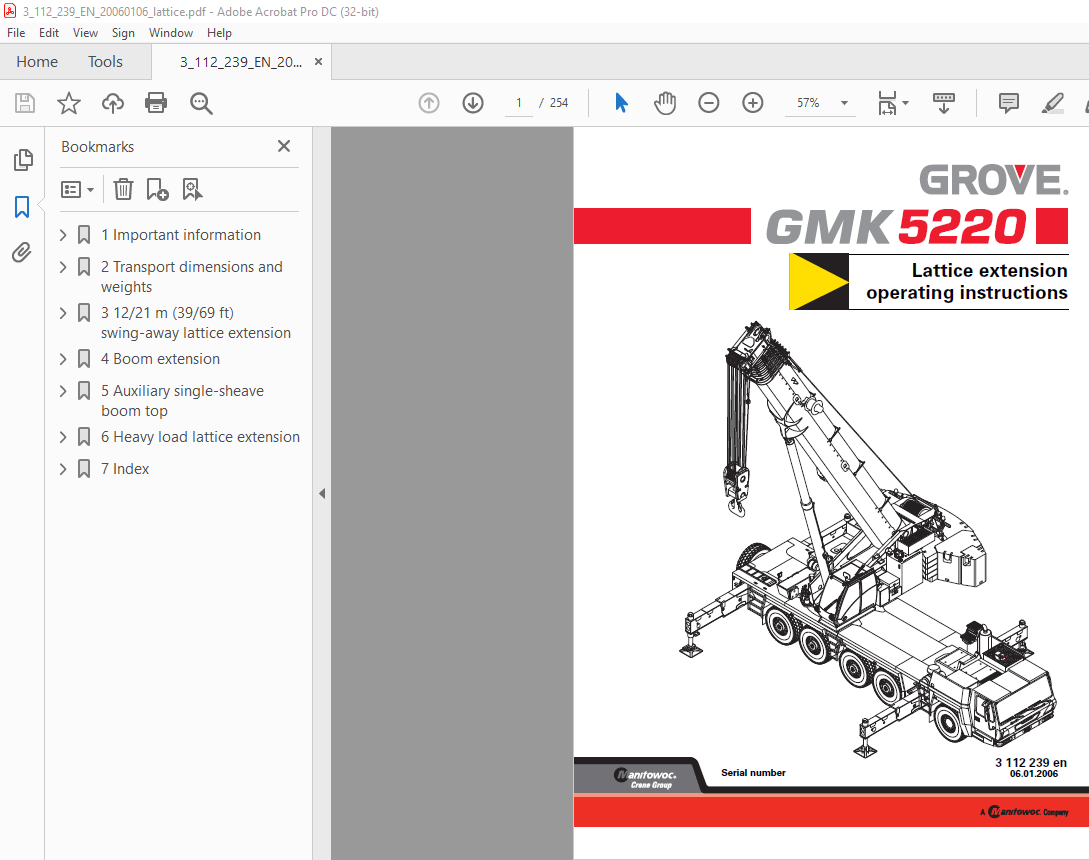Expand the 3 12/21 m swing-away bookmark

point(63,313)
